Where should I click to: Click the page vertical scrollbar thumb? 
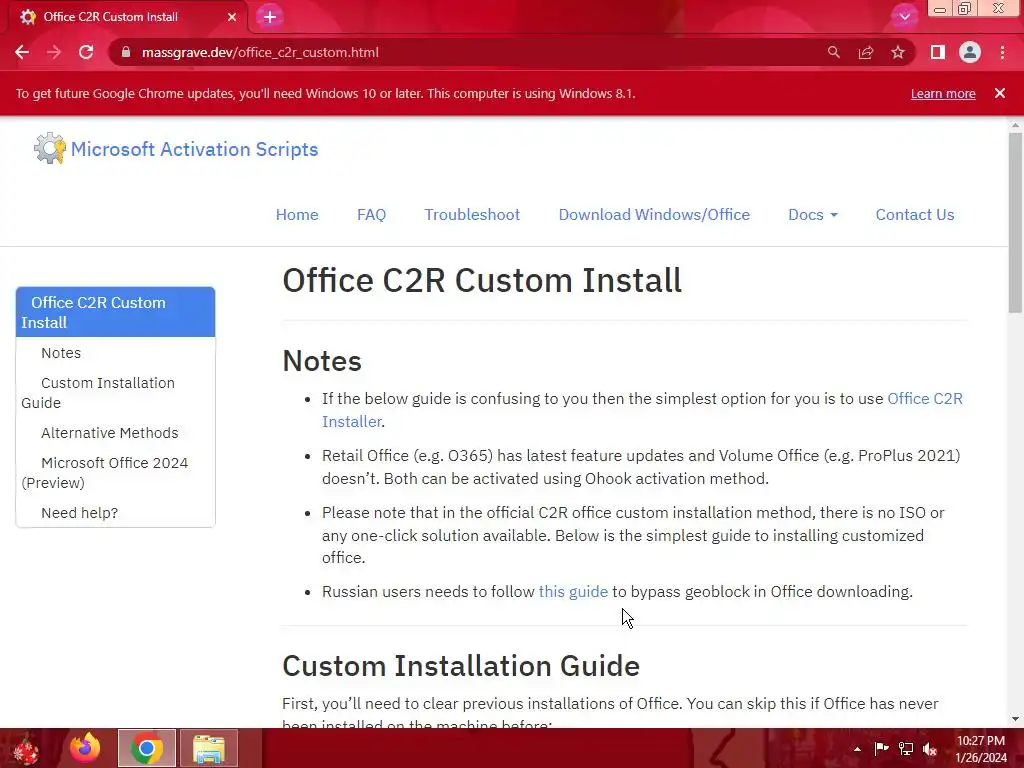[1016, 222]
